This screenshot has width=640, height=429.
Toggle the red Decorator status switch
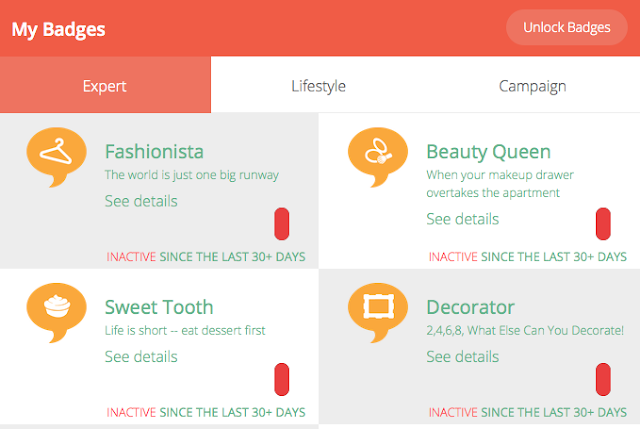point(603,379)
